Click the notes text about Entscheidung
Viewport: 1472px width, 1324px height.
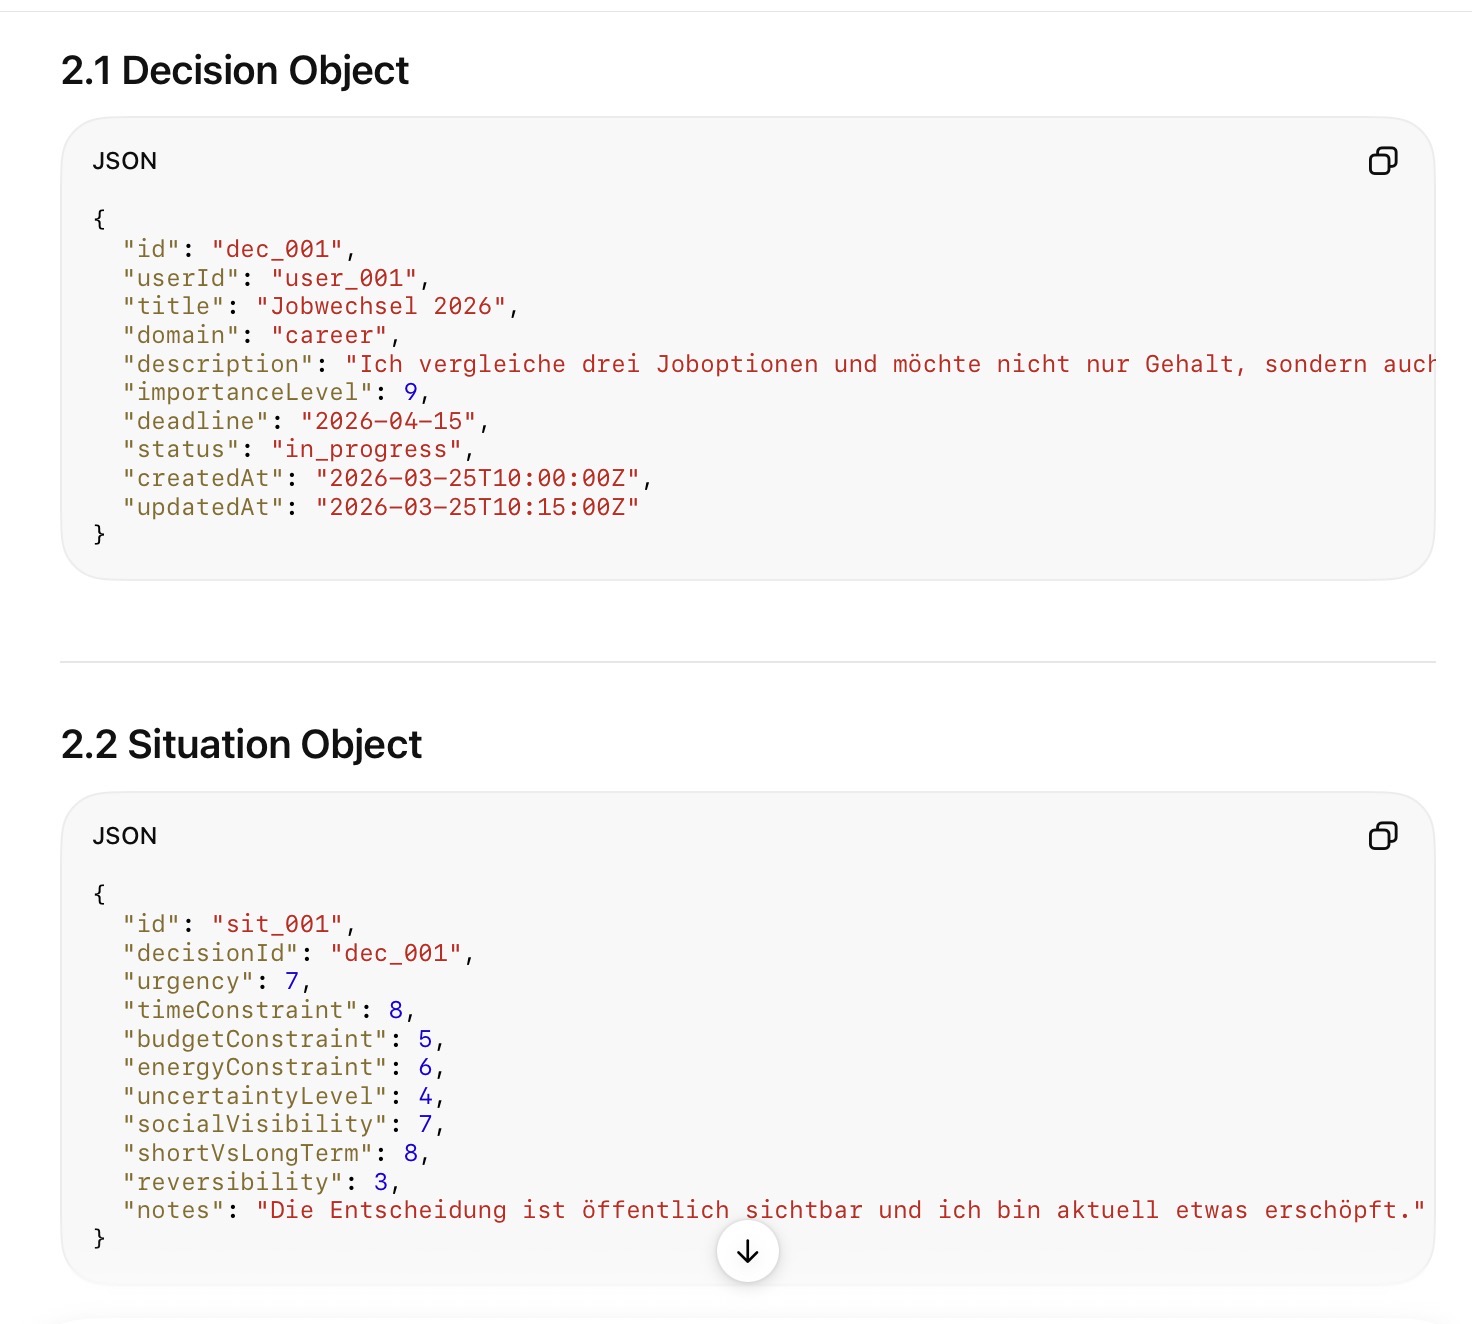pos(840,1210)
